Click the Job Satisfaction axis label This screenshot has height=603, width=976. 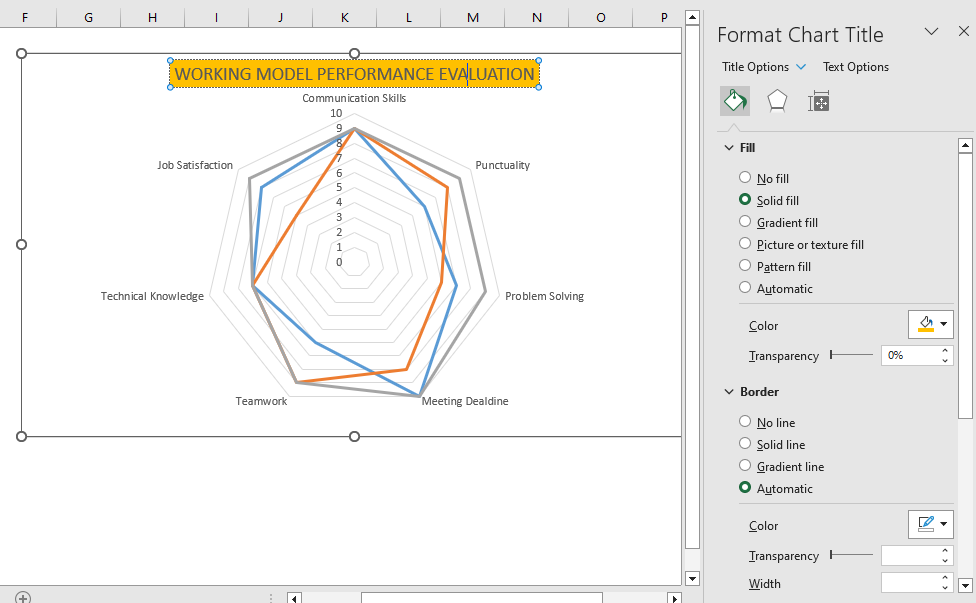(x=195, y=165)
